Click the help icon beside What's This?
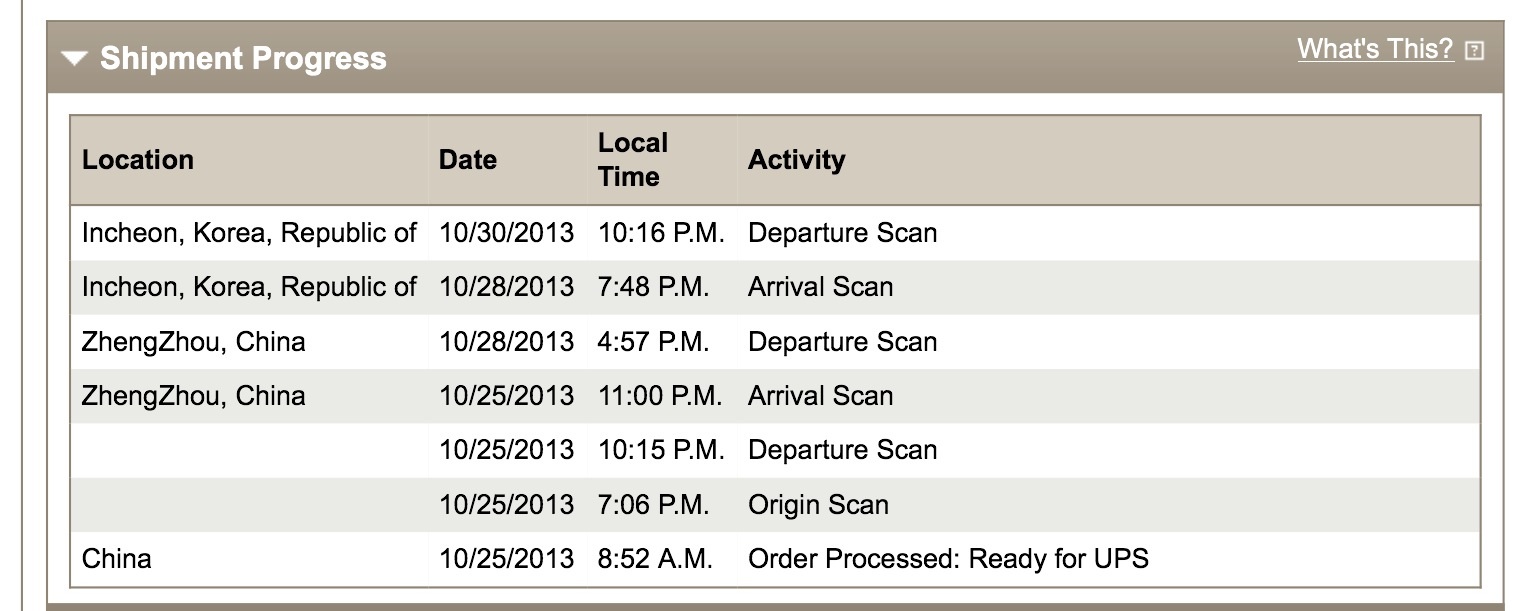The width and height of the screenshot is (1514, 611). [1474, 50]
